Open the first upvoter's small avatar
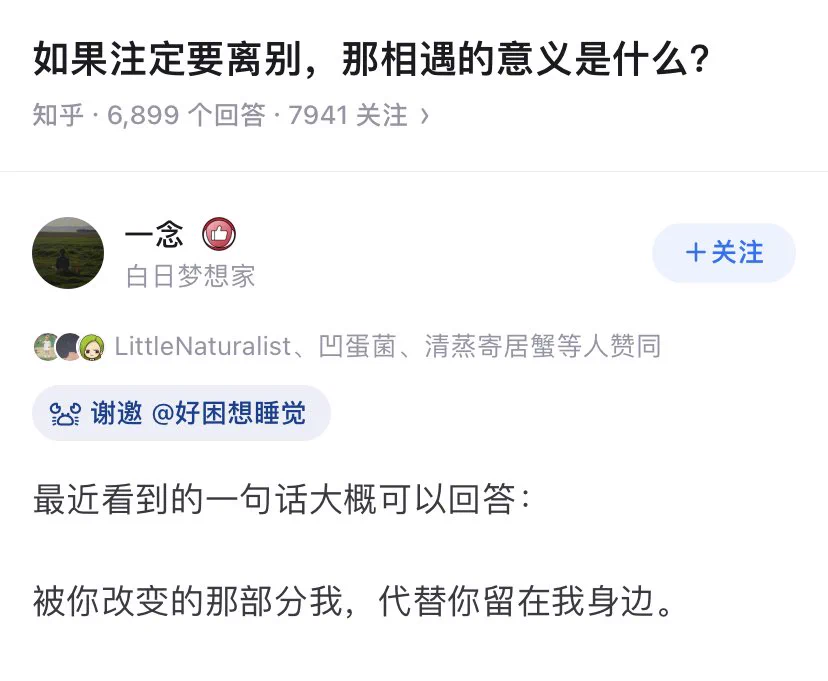 point(46,347)
